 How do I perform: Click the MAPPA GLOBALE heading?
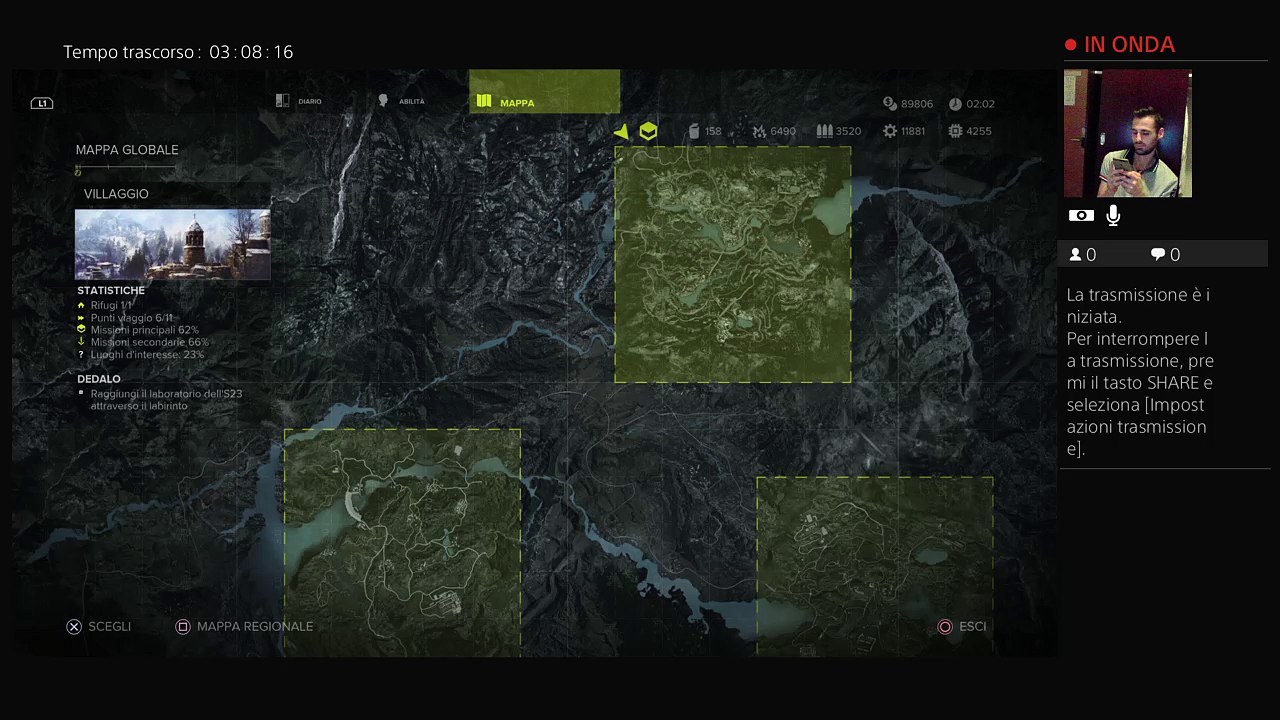(127, 150)
